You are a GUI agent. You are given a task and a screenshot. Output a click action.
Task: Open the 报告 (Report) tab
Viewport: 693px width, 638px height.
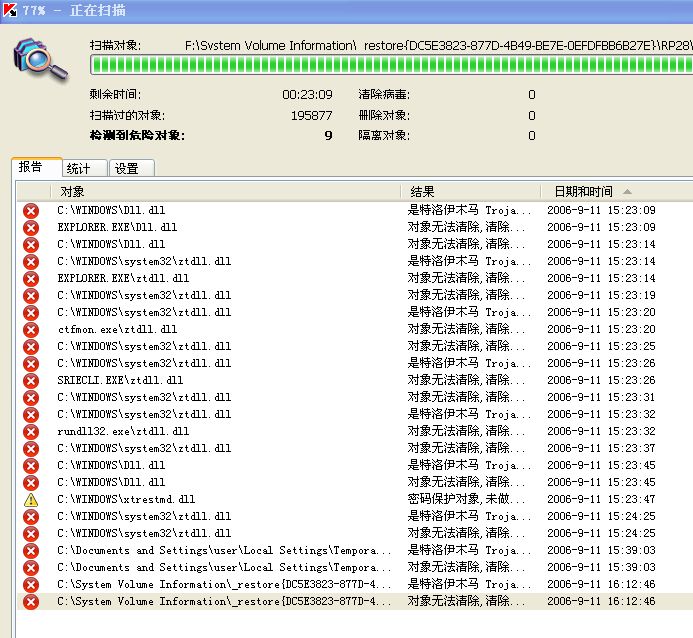point(37,167)
